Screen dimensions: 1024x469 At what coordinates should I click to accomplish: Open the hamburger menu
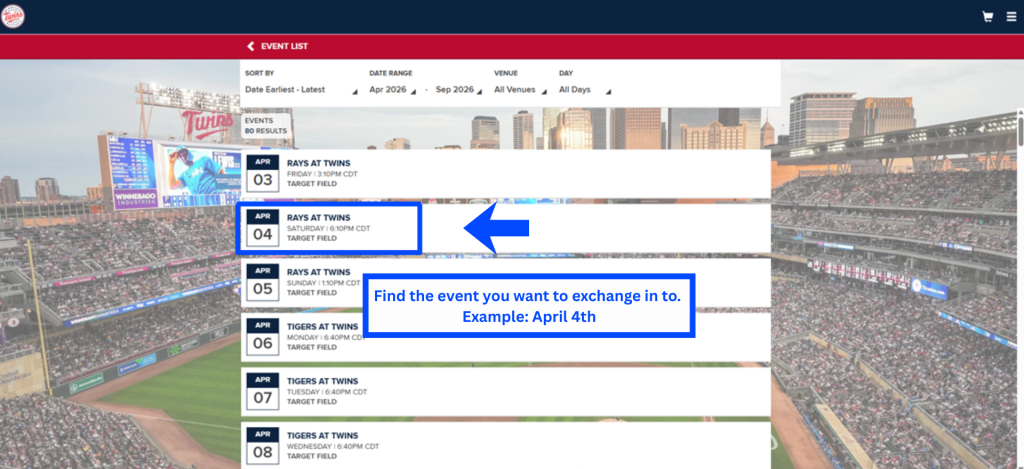point(1012,17)
